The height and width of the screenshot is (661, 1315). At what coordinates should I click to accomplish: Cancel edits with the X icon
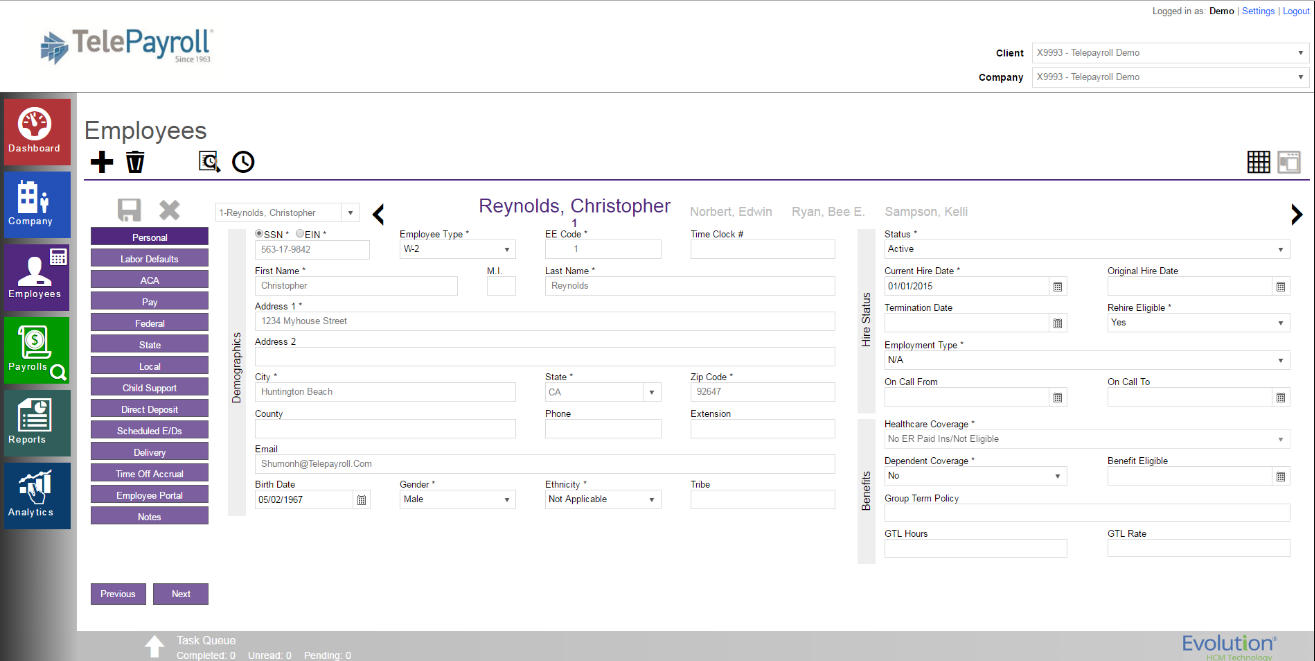coord(169,209)
